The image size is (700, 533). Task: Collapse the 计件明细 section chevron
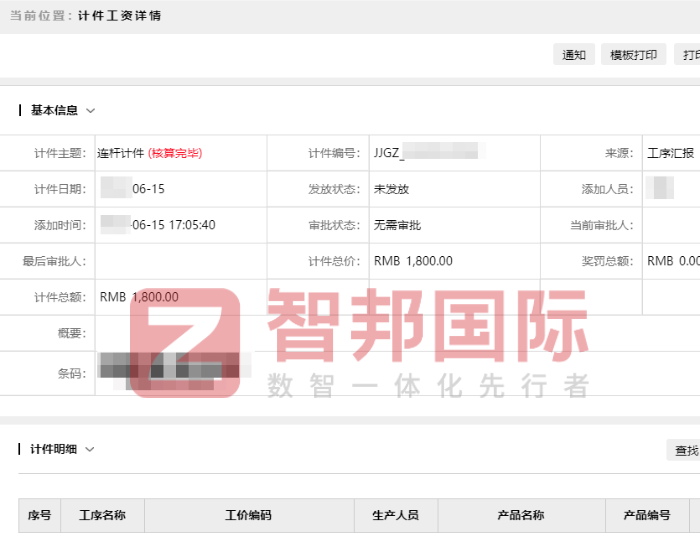90,450
